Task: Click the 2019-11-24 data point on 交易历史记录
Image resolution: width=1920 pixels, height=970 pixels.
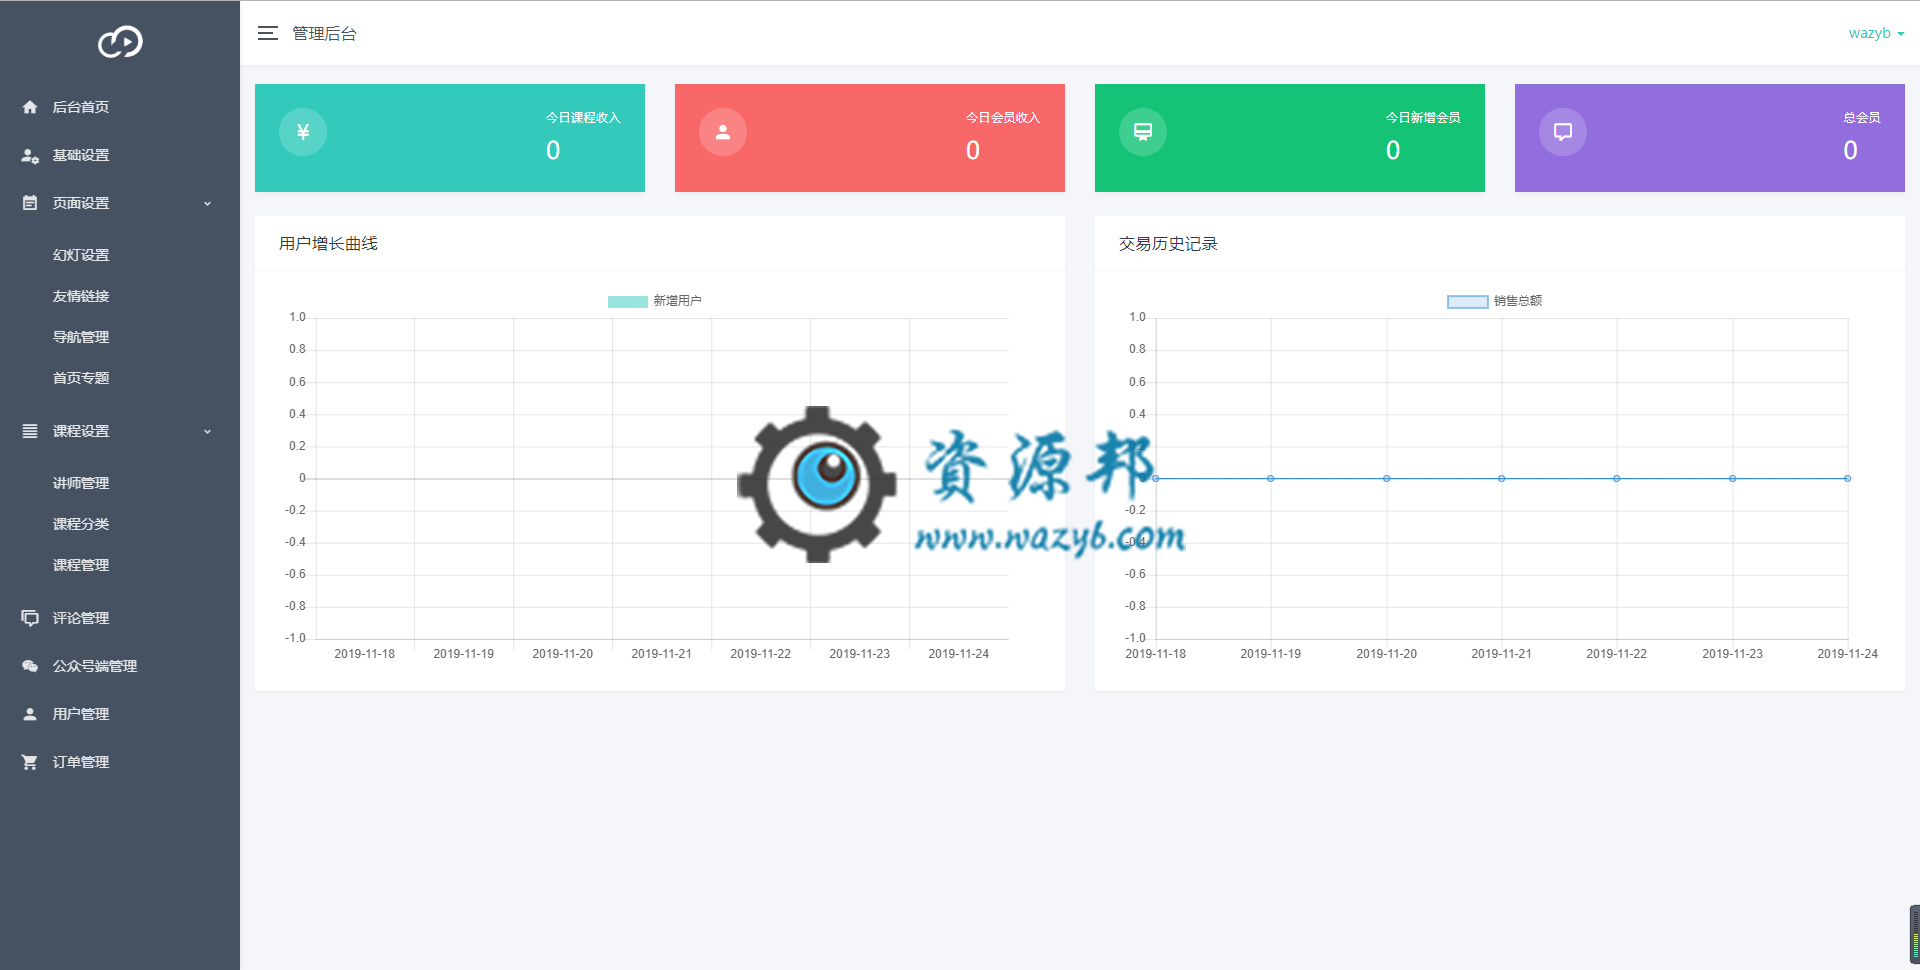Action: 1848,478
